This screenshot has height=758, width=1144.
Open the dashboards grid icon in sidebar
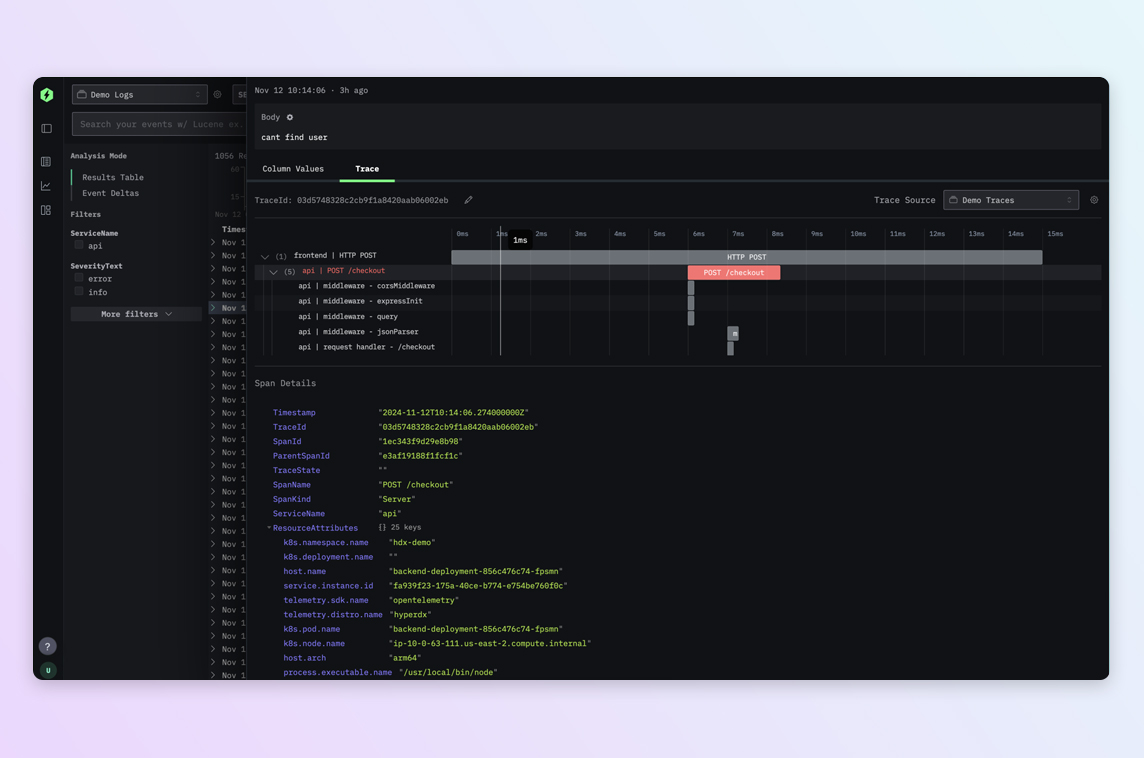pos(46,210)
